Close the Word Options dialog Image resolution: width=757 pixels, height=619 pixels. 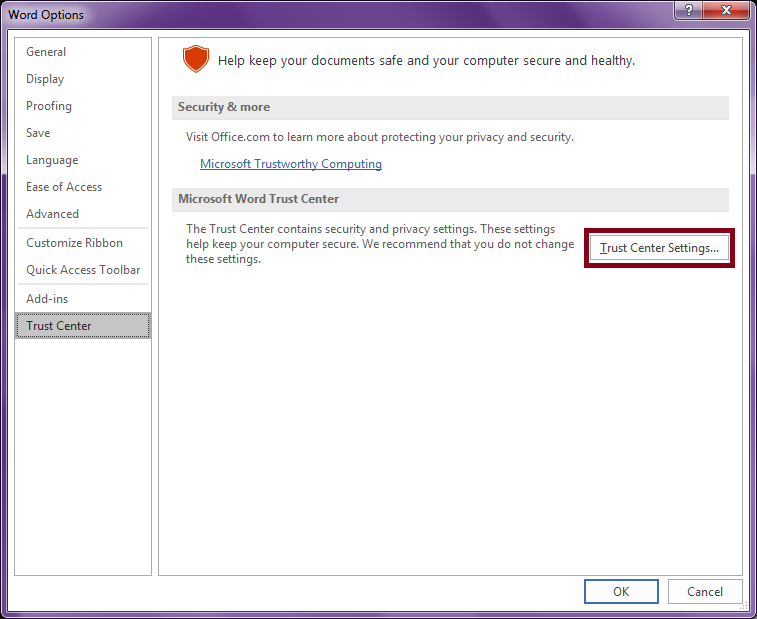(726, 10)
